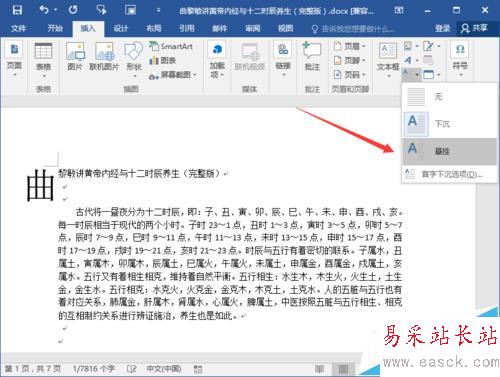Screen dimensions: 500x377
Task: Click the Drop Cap button in ribbon
Action: 410,74
